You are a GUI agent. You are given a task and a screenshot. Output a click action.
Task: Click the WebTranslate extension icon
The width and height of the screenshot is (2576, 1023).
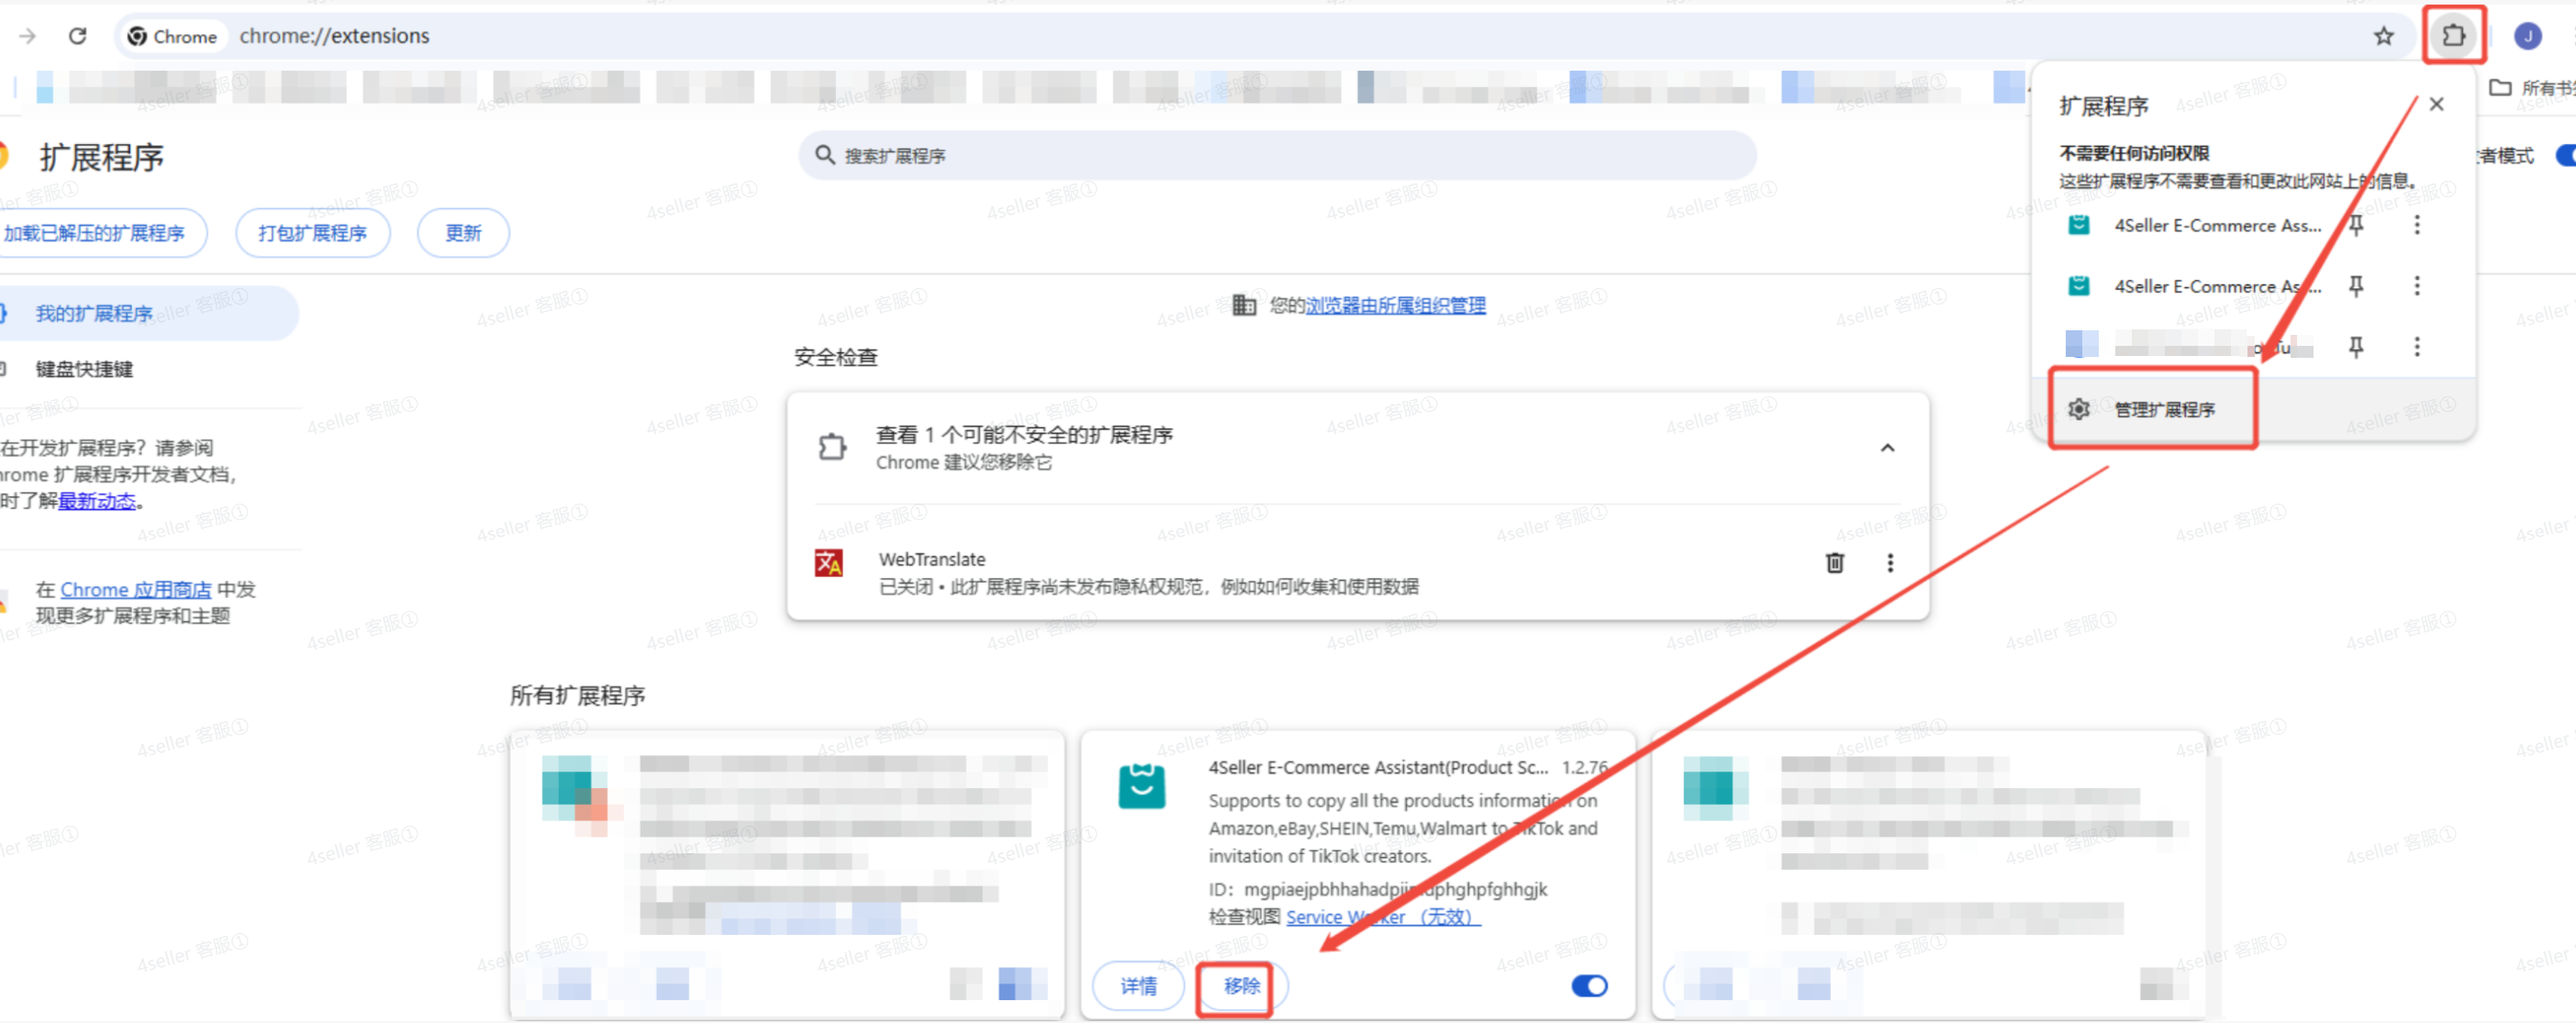[829, 563]
